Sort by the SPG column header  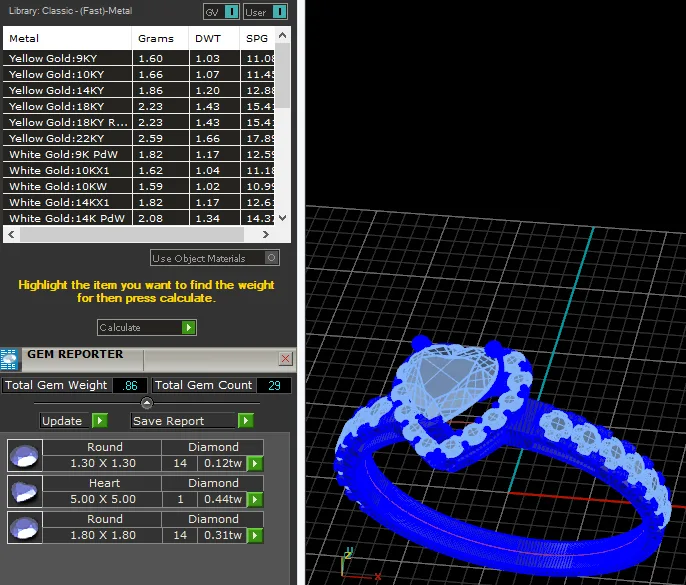(x=258, y=39)
